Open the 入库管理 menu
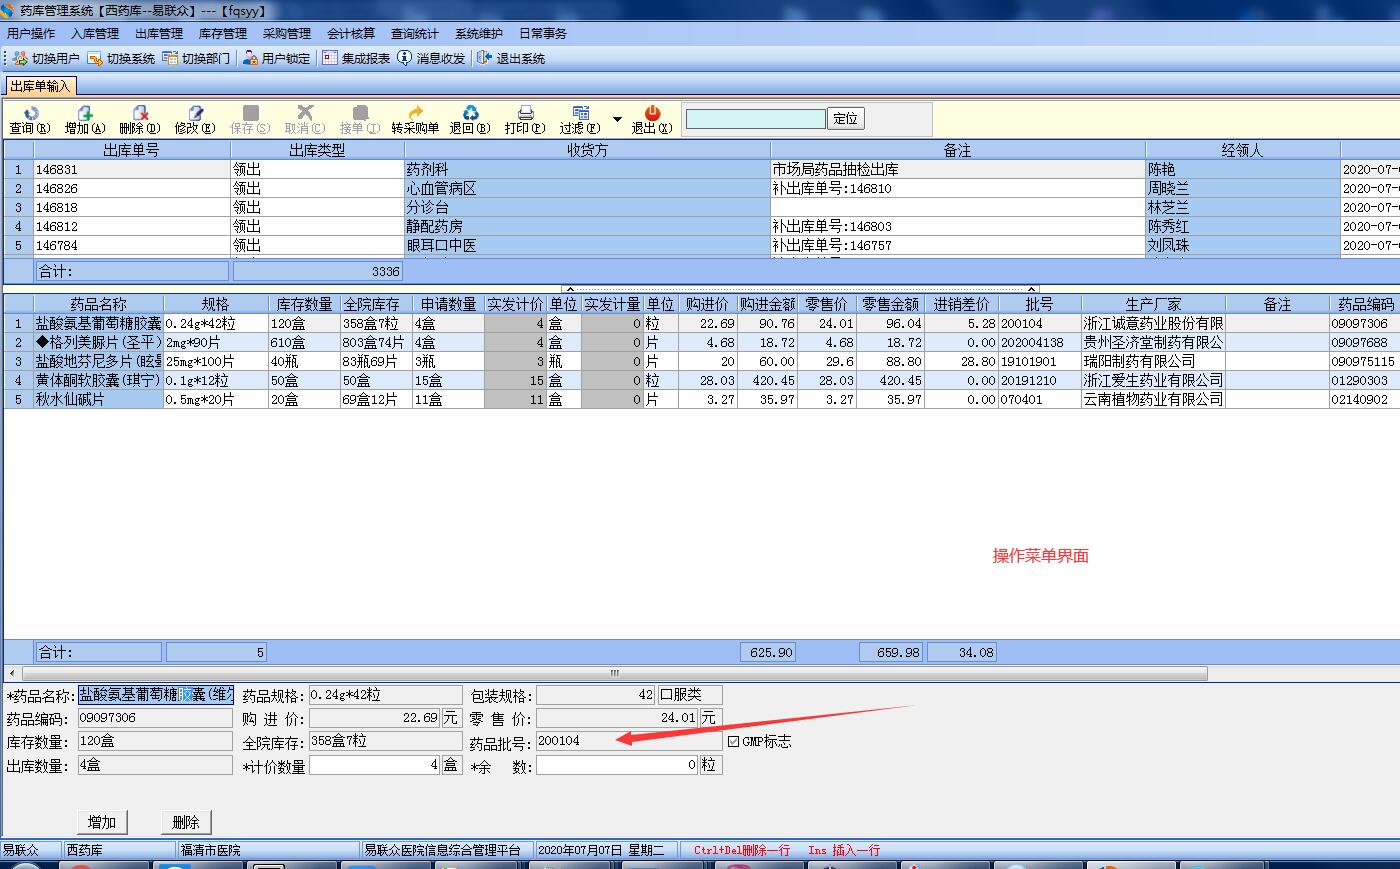1400x869 pixels. click(x=95, y=33)
